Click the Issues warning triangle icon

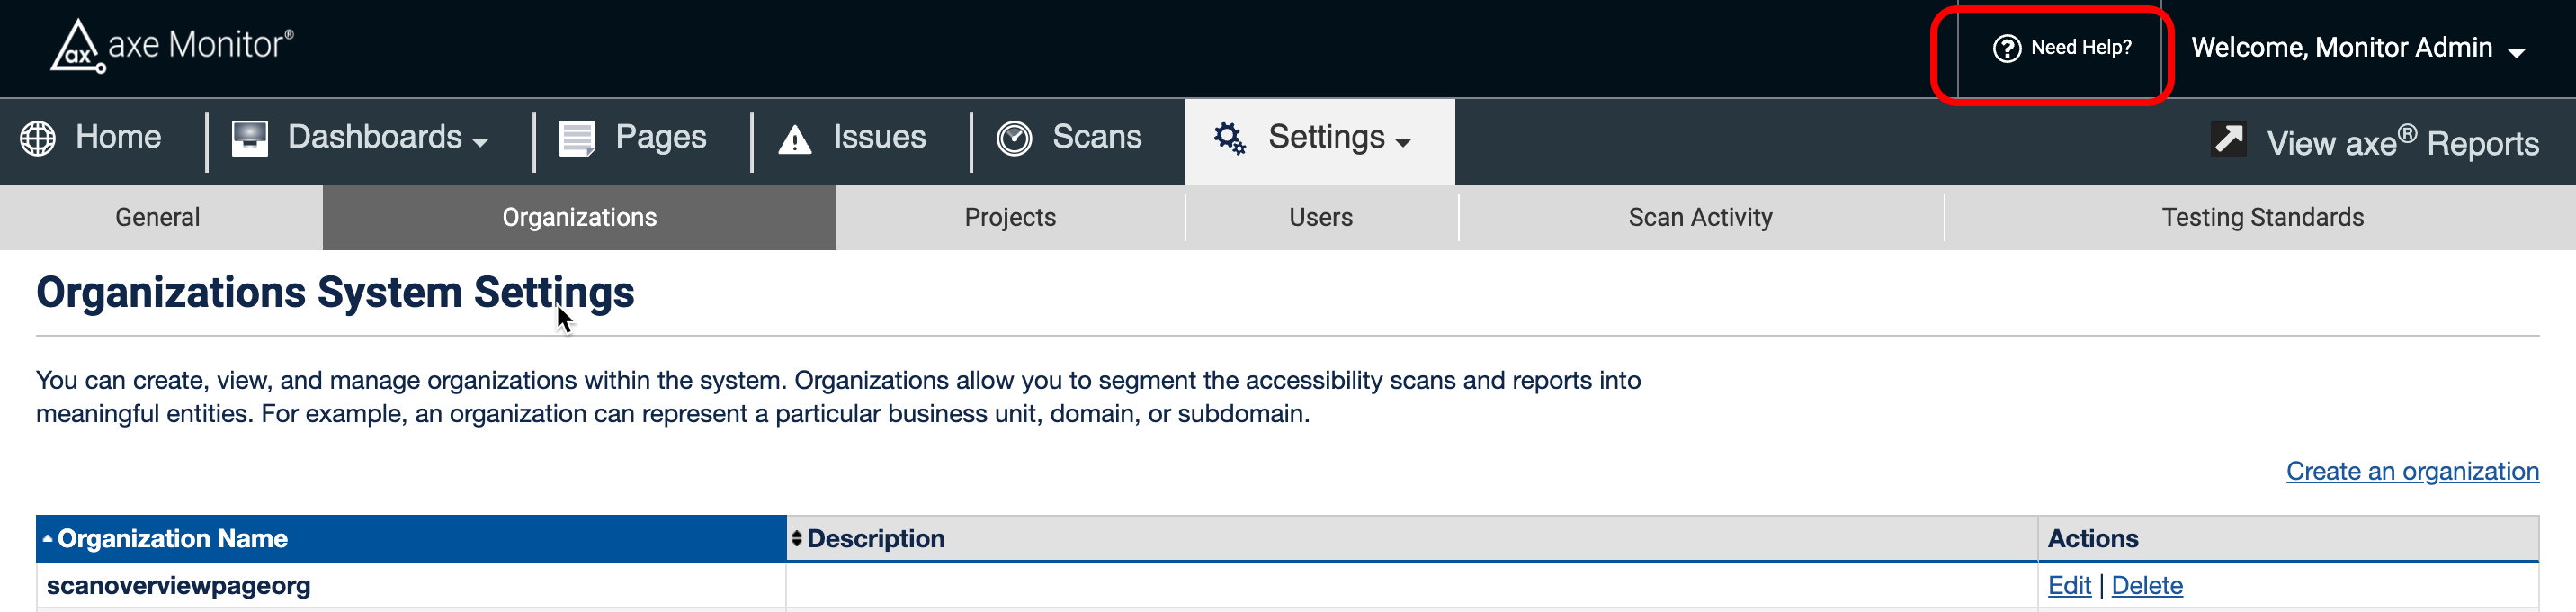click(794, 139)
